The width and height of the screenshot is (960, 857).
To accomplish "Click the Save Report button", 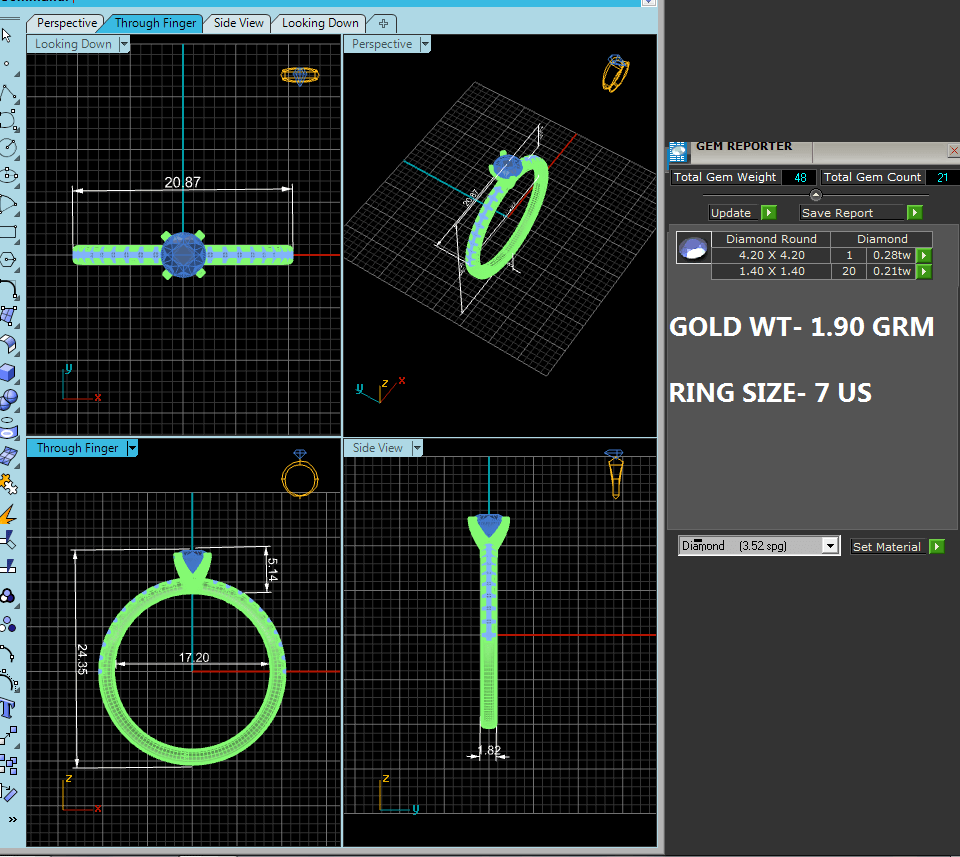I will click(x=838, y=213).
